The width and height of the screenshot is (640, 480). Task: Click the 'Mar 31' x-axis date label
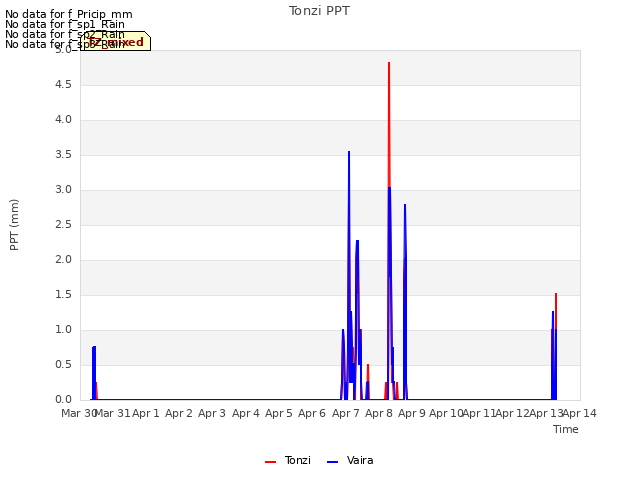(x=112, y=413)
